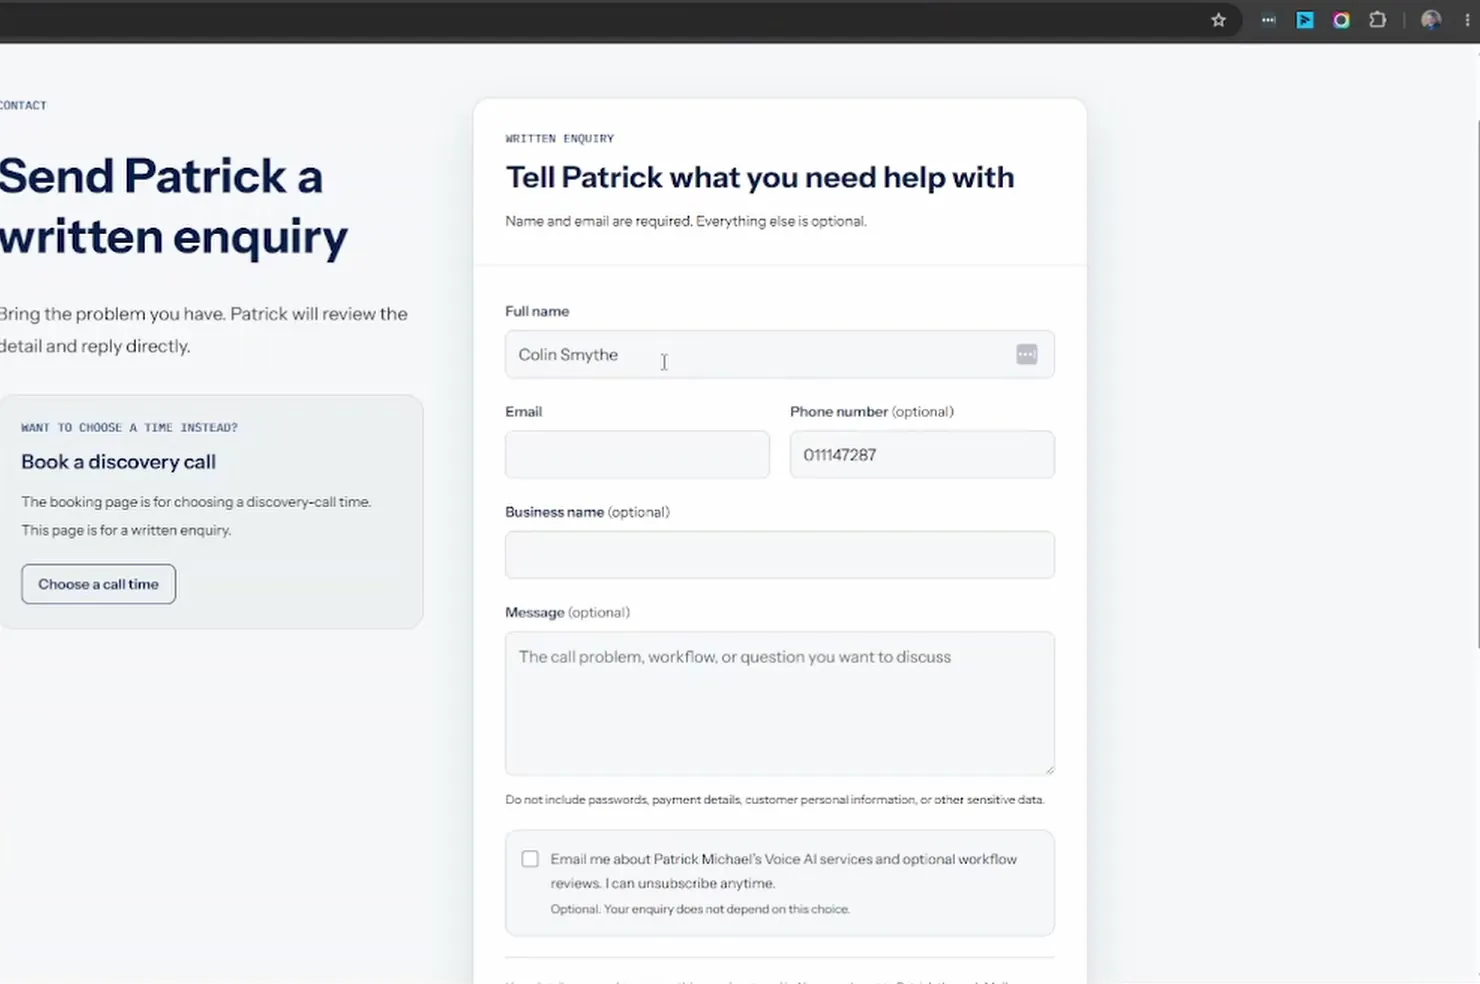Bookmark this page with the star icon

tap(1218, 20)
